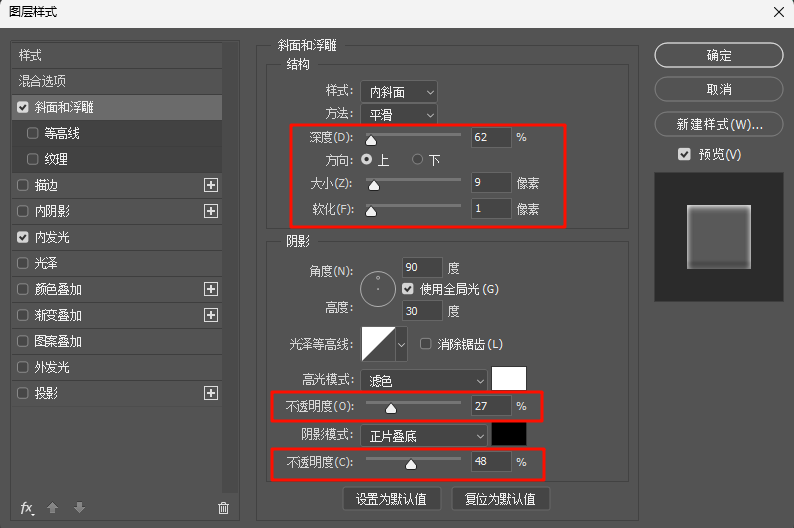Open the fx effects menu icon

[x=27, y=508]
